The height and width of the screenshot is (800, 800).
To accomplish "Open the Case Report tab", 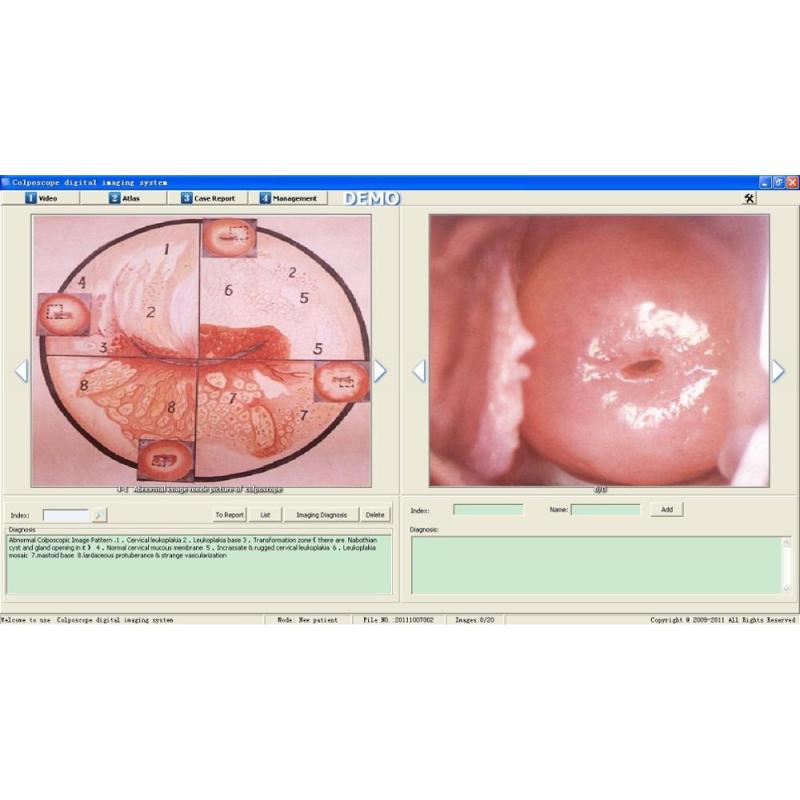I will pos(208,198).
